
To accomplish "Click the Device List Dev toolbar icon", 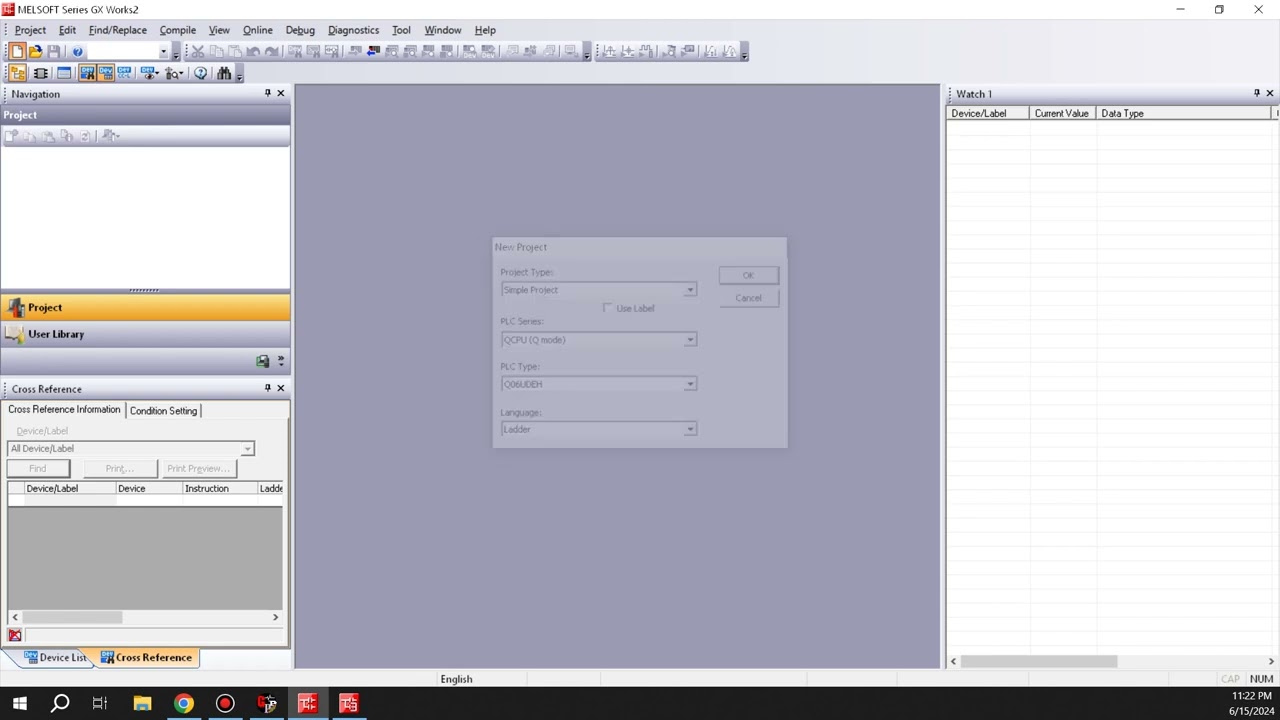I will tap(106, 73).
